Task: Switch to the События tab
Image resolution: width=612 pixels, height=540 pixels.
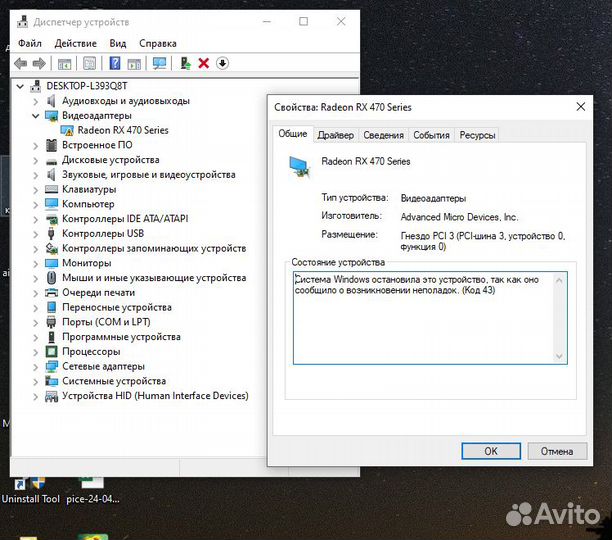Action: 431,135
